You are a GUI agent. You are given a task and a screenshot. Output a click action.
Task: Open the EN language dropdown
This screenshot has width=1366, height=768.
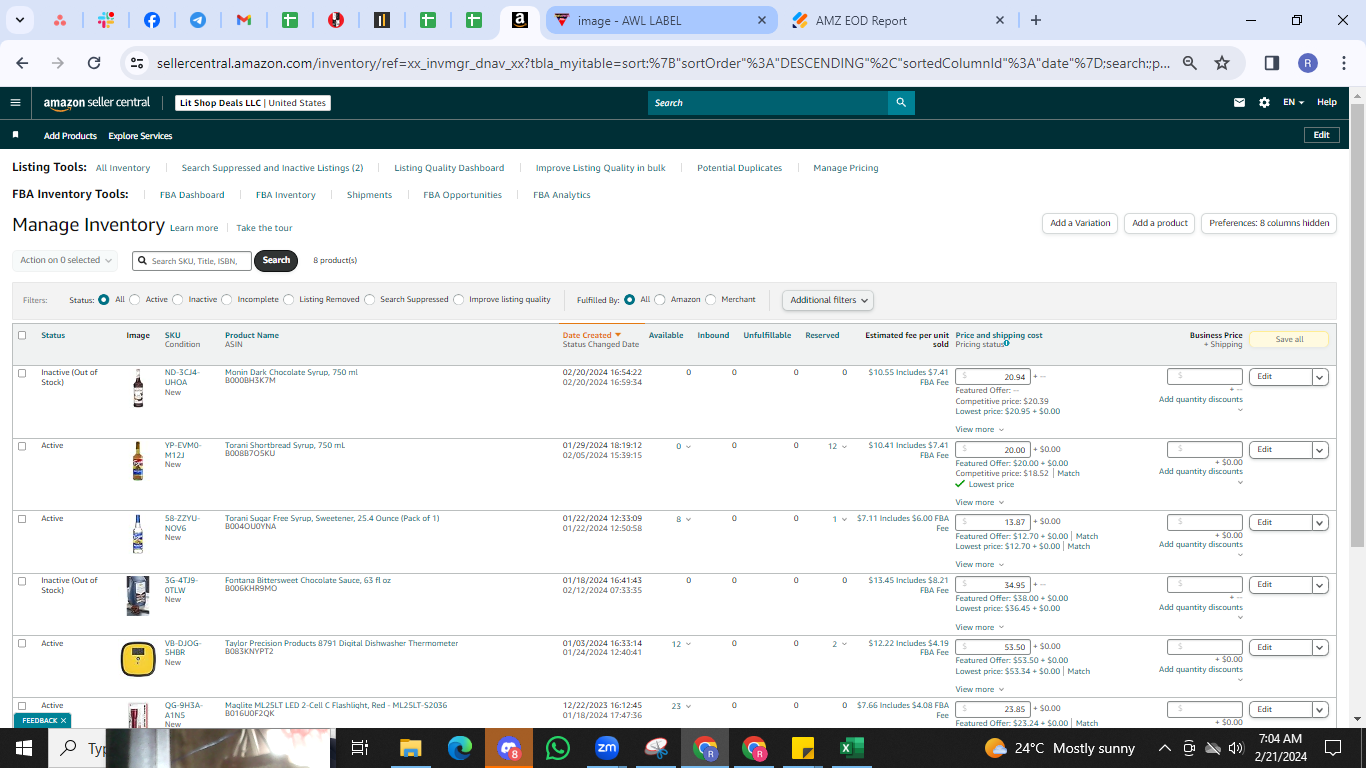point(1294,102)
